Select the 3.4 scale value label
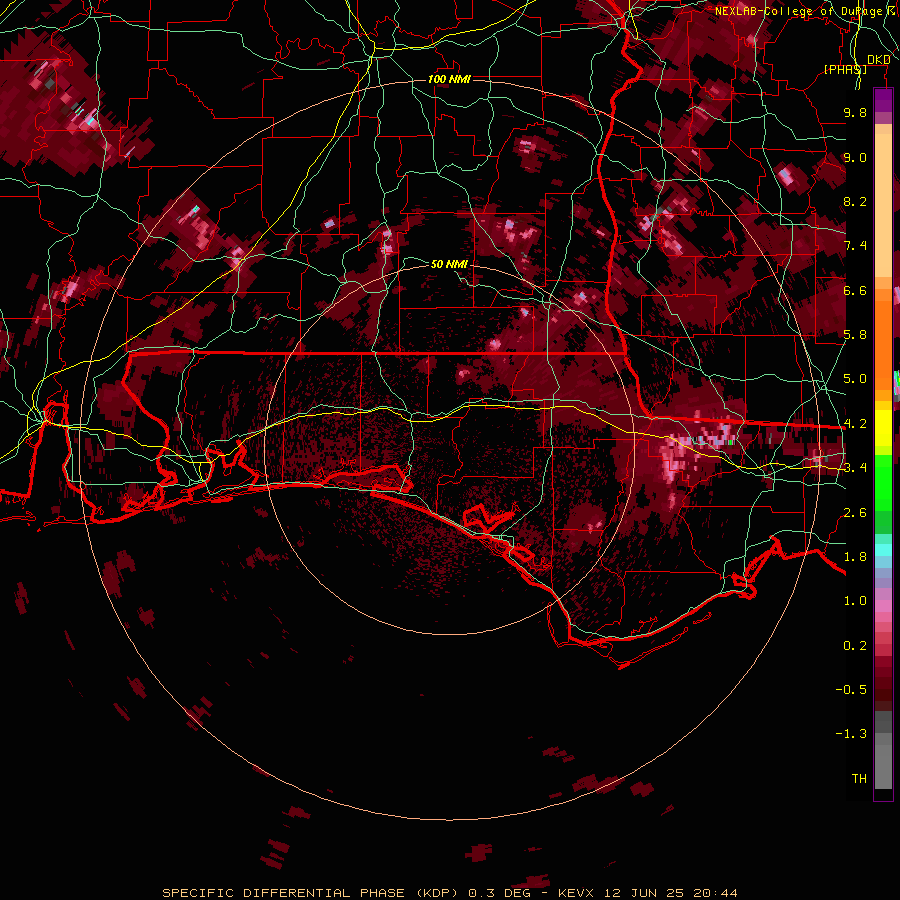Viewport: 900px width, 900px height. coord(855,468)
